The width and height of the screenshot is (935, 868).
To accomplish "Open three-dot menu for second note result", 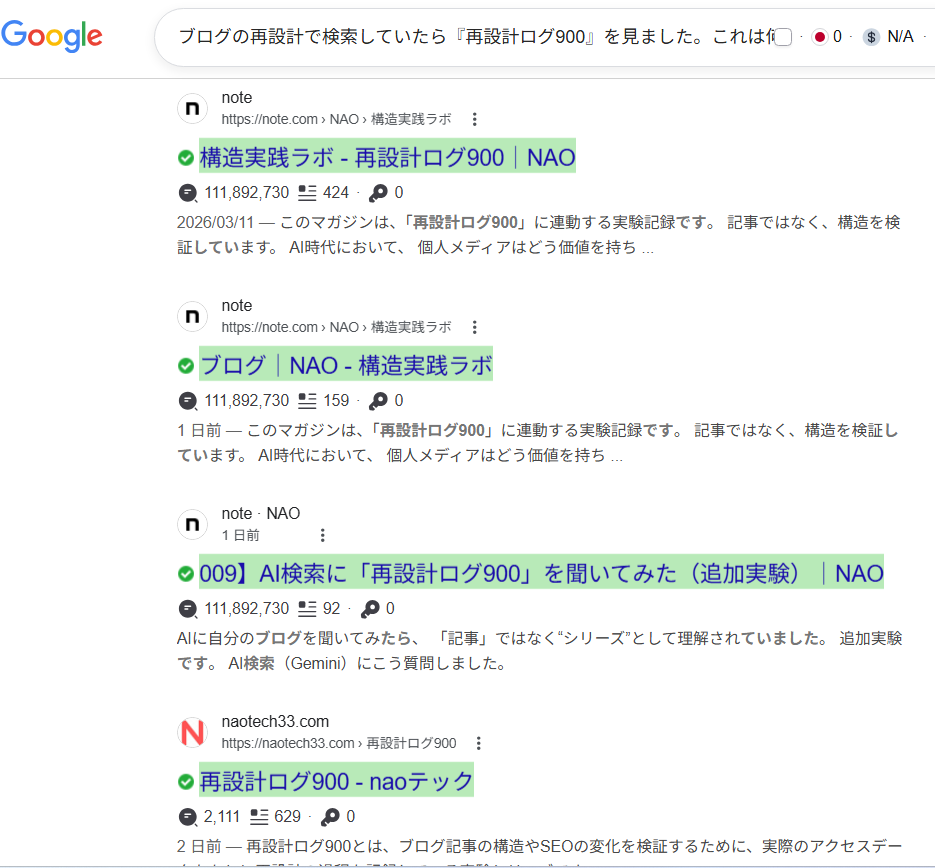I will tap(474, 327).
